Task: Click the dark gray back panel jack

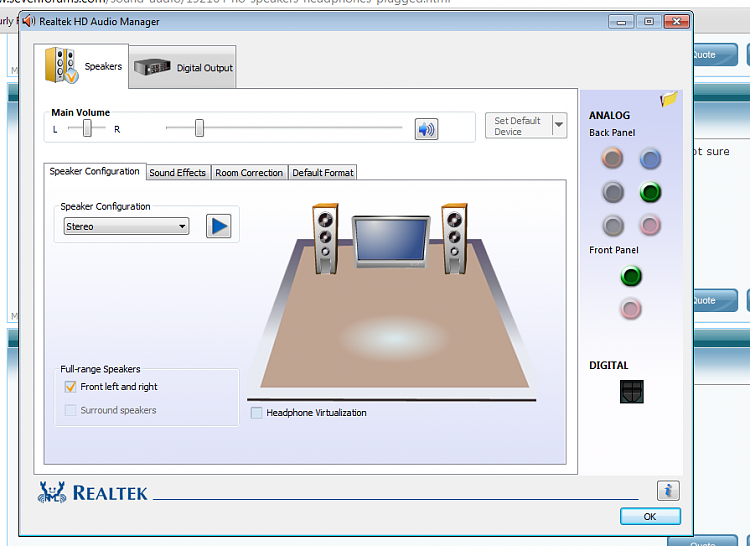Action: [613, 192]
